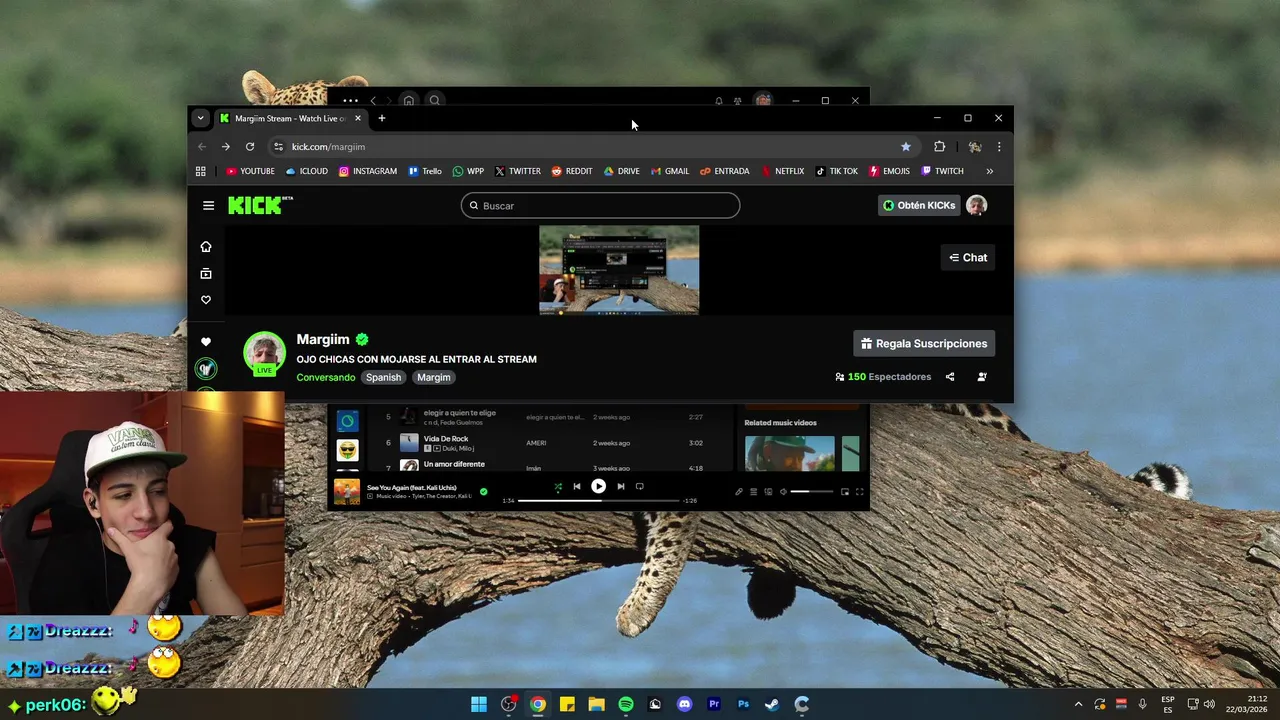Expand Chrome tab search dropdown
The width and height of the screenshot is (1280, 720).
coord(200,118)
